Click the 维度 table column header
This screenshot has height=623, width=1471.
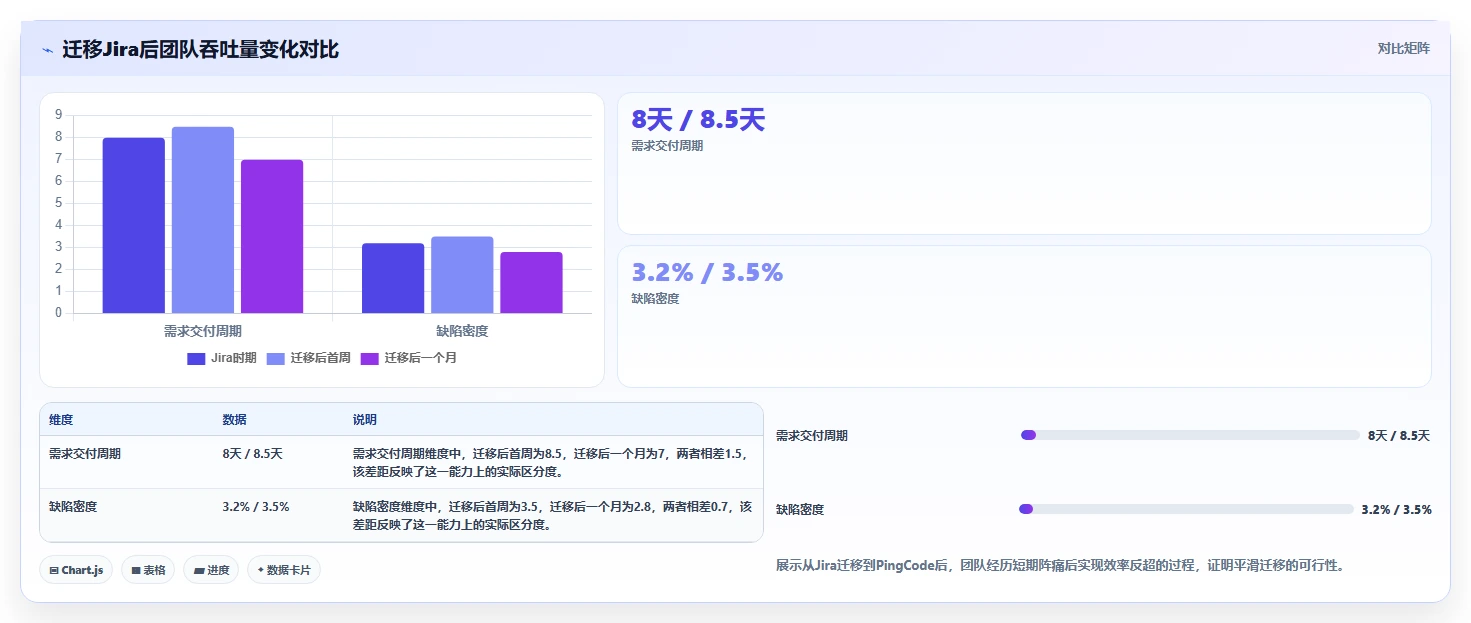point(61,420)
